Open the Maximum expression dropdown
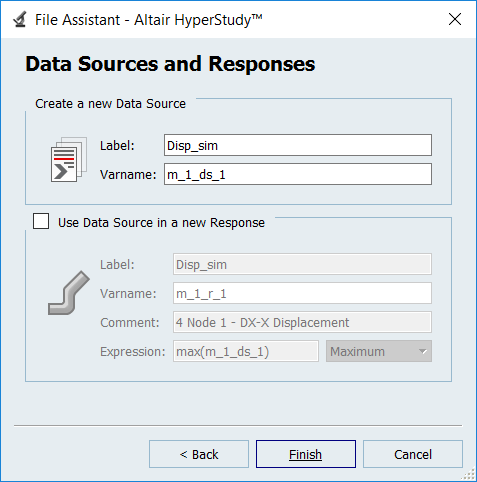Image resolution: width=477 pixels, height=482 pixels. click(379, 351)
